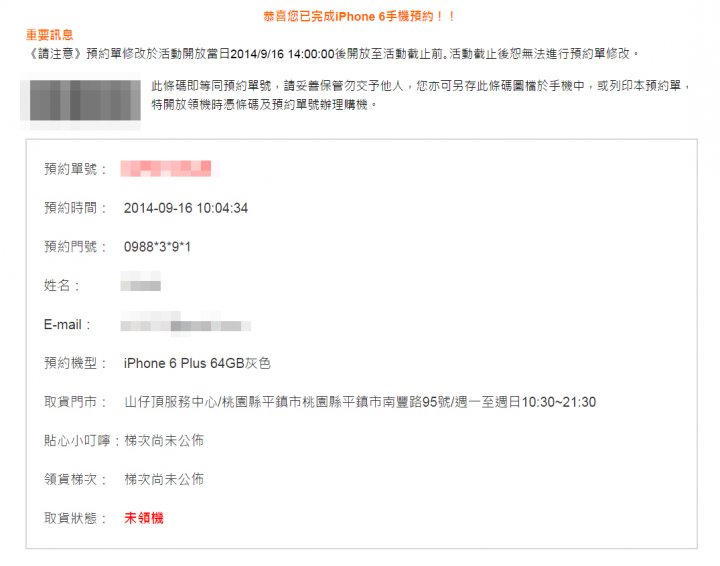
Task: Click the 貼心小叮嚀 reminder text
Action: pyautogui.click(x=164, y=441)
